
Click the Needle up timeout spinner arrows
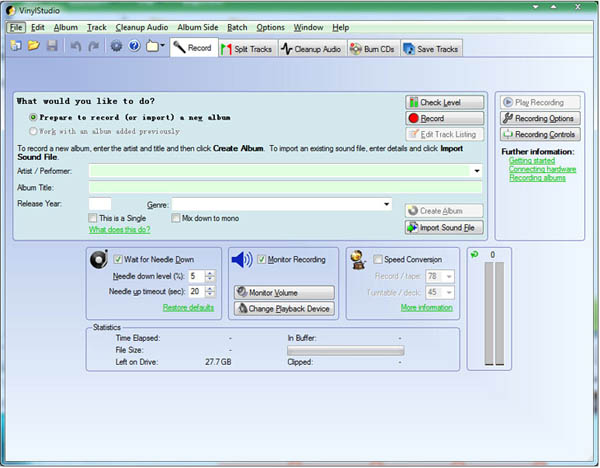210,292
